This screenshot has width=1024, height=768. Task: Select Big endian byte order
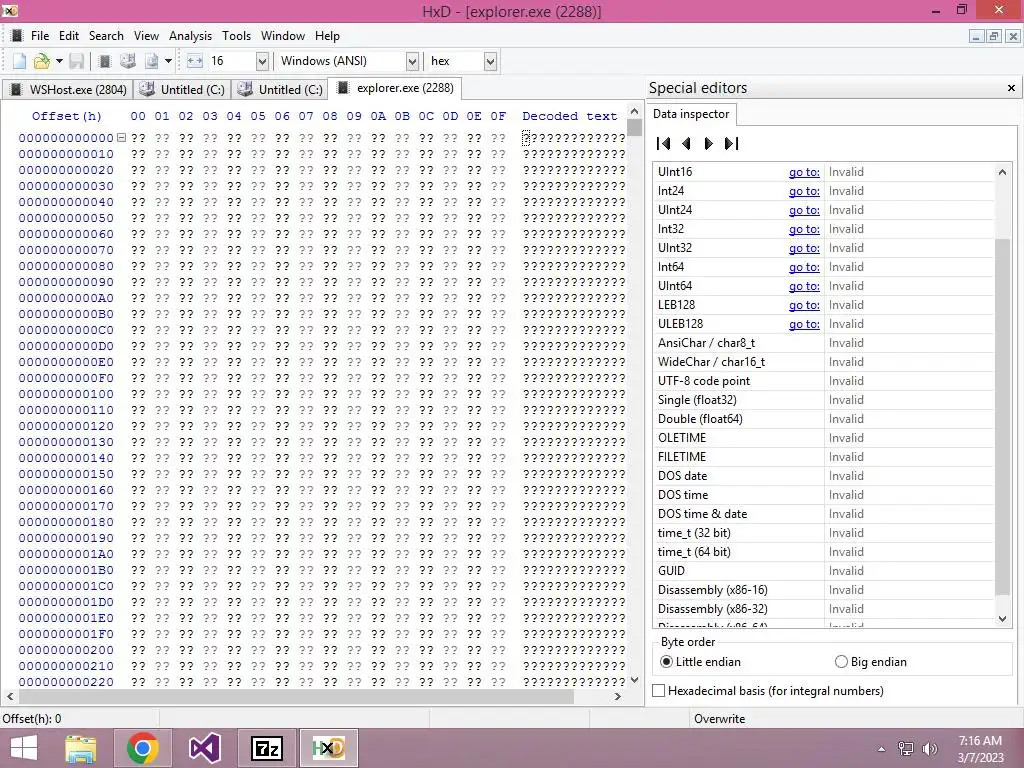pos(871,662)
